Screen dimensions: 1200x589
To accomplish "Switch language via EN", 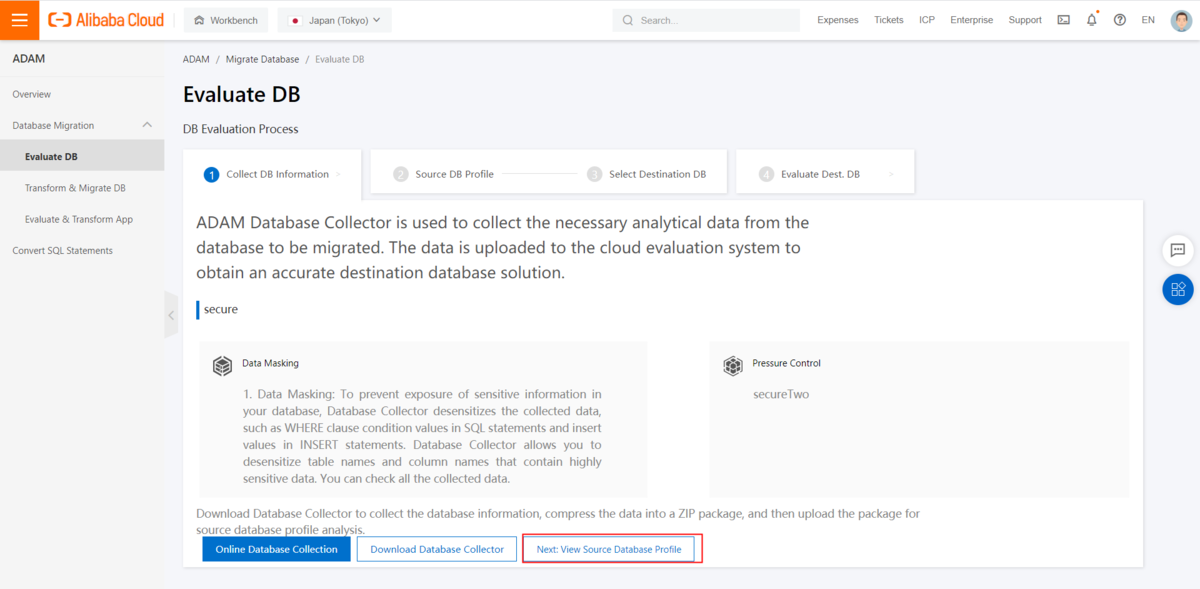I will [x=1148, y=20].
